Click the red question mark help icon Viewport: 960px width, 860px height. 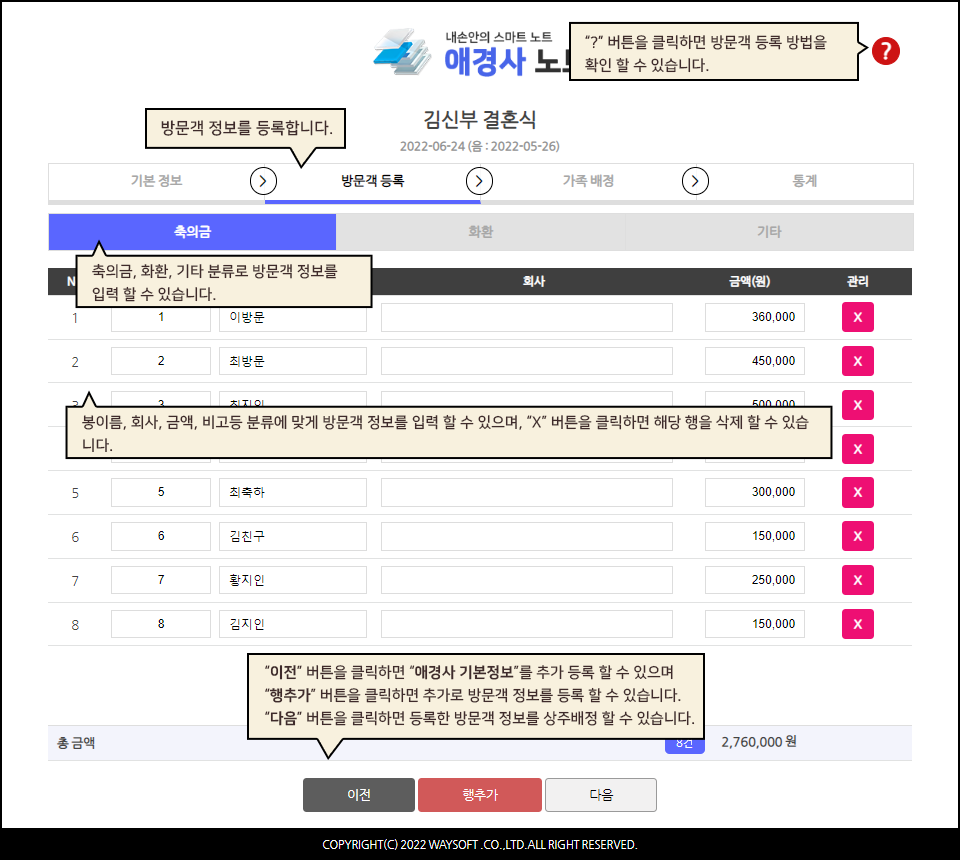pos(885,51)
